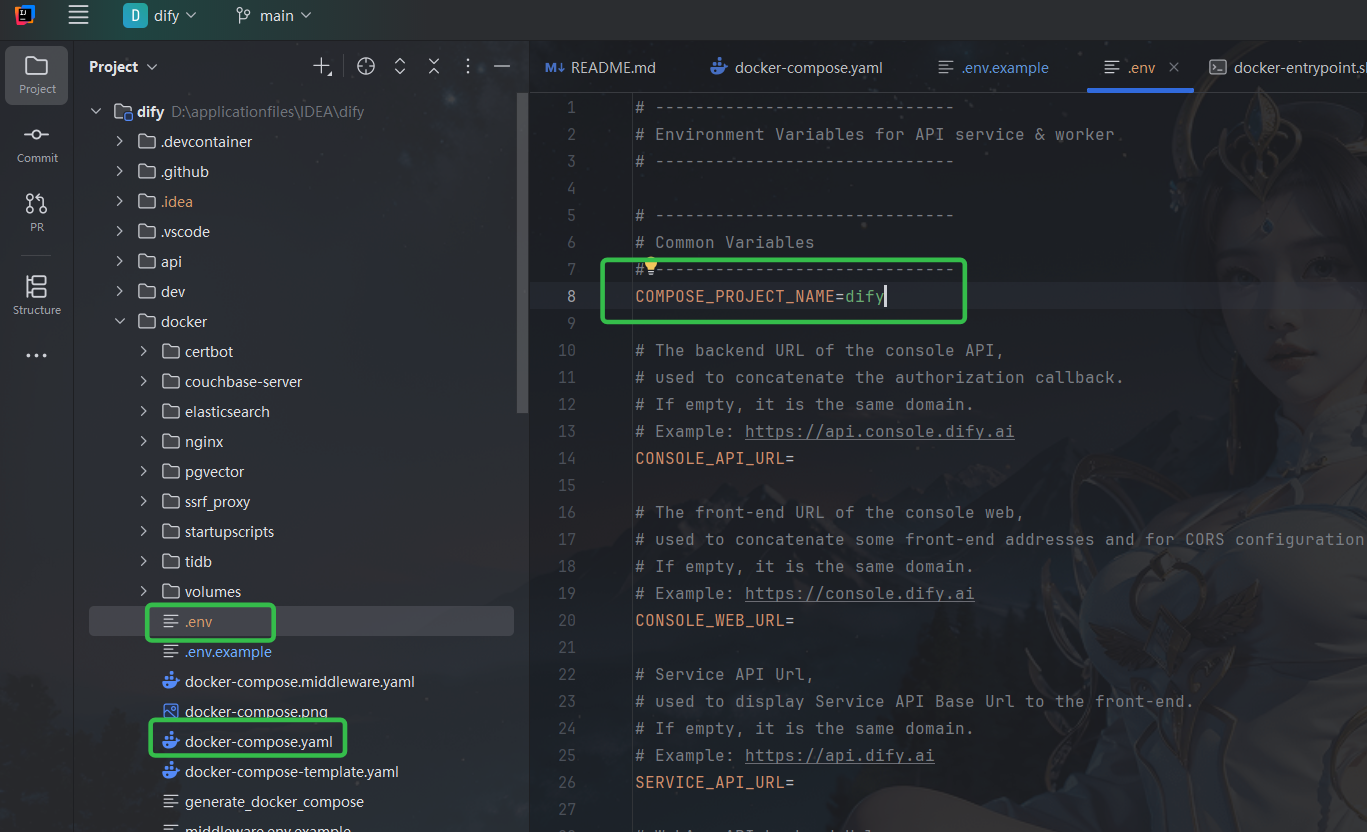Select .env file in project tree
This screenshot has width=1367, height=832.
click(301, 622)
